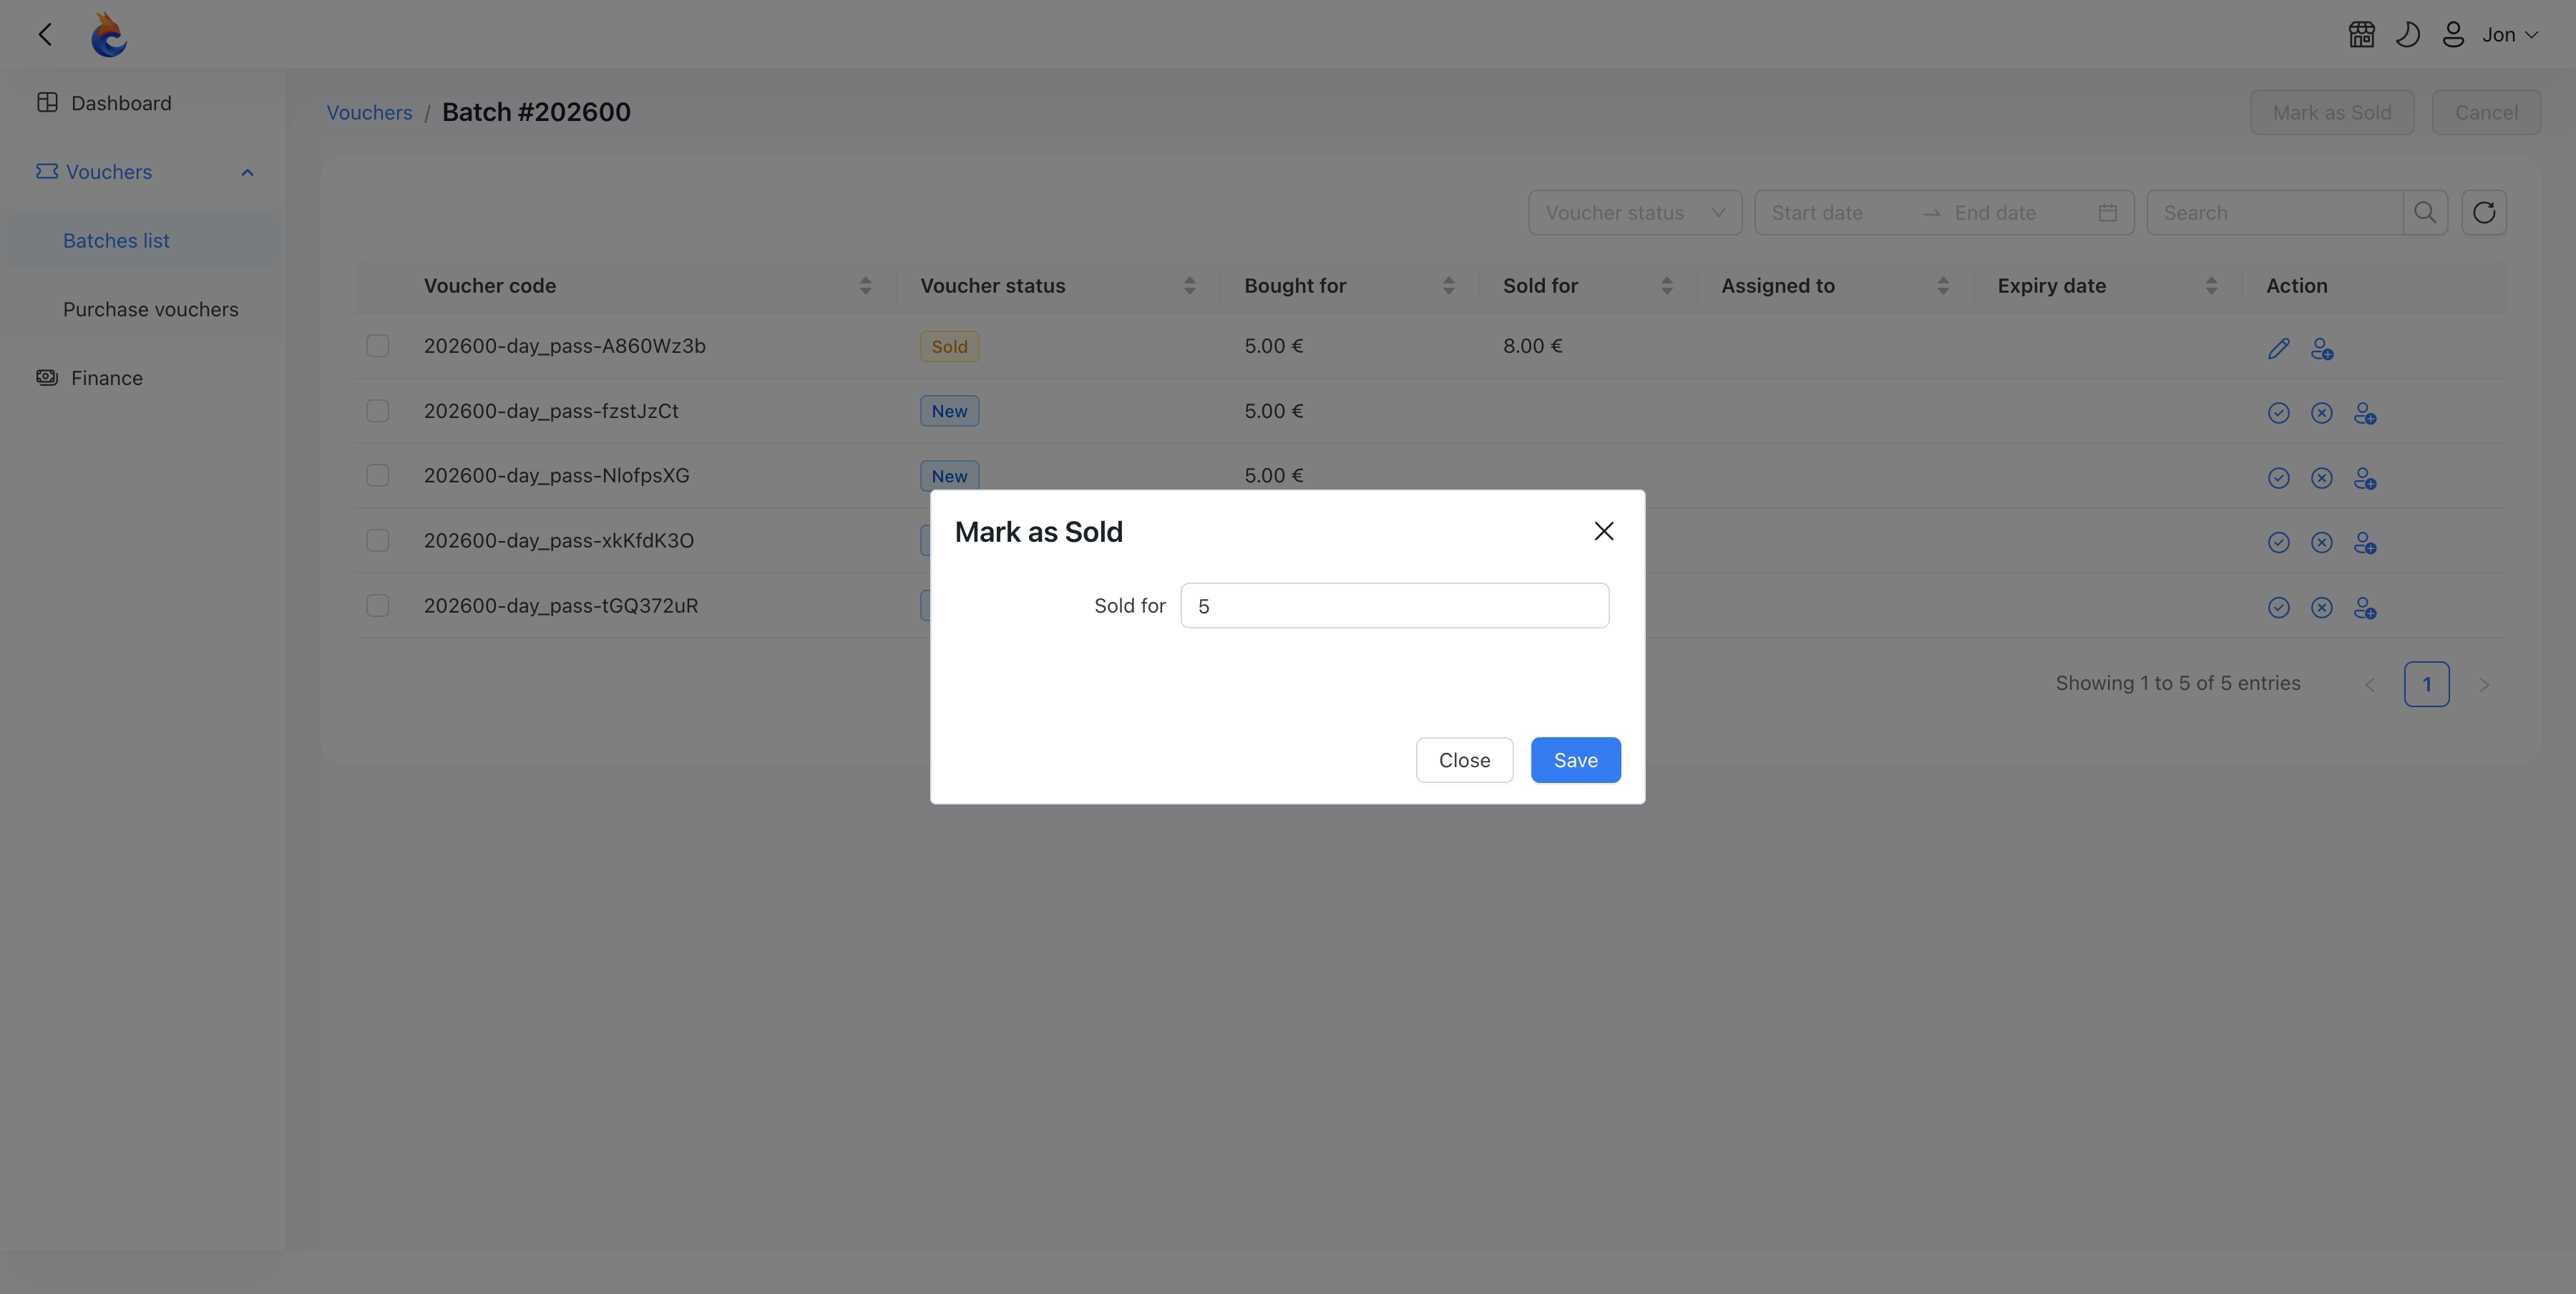
Task: Click edit pencil icon for A860Wz3b voucher
Action: pyautogui.click(x=2278, y=348)
